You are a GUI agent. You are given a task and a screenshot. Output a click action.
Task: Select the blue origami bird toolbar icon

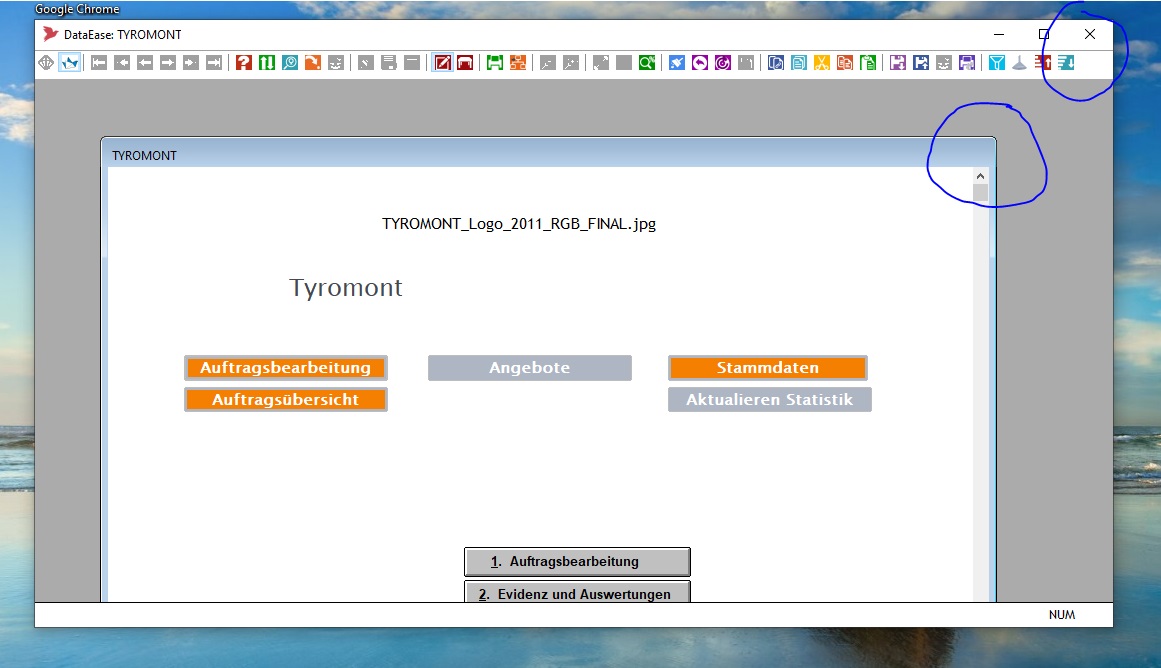pos(70,63)
